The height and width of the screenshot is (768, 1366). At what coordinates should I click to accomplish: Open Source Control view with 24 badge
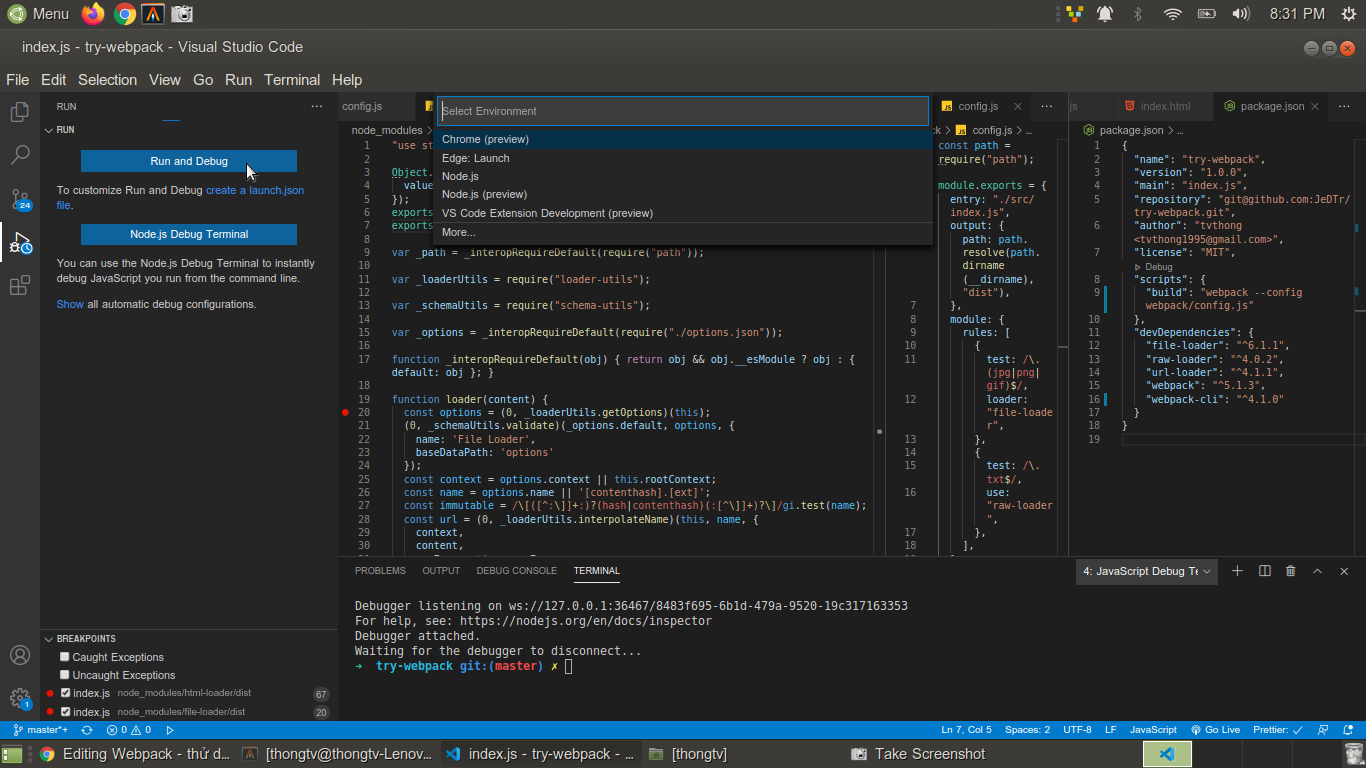[19, 198]
